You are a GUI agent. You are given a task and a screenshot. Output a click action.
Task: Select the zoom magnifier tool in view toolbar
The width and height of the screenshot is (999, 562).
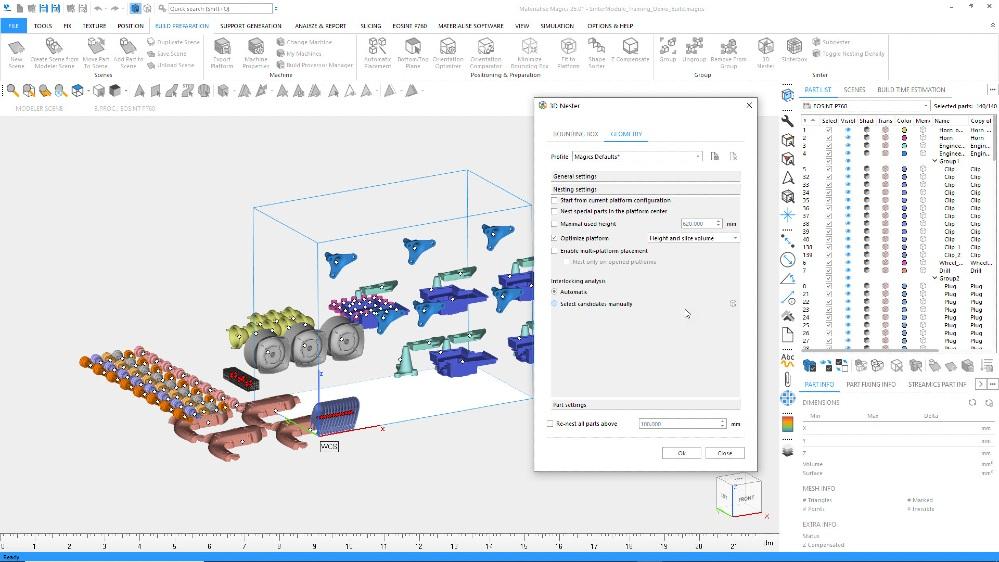[13, 90]
